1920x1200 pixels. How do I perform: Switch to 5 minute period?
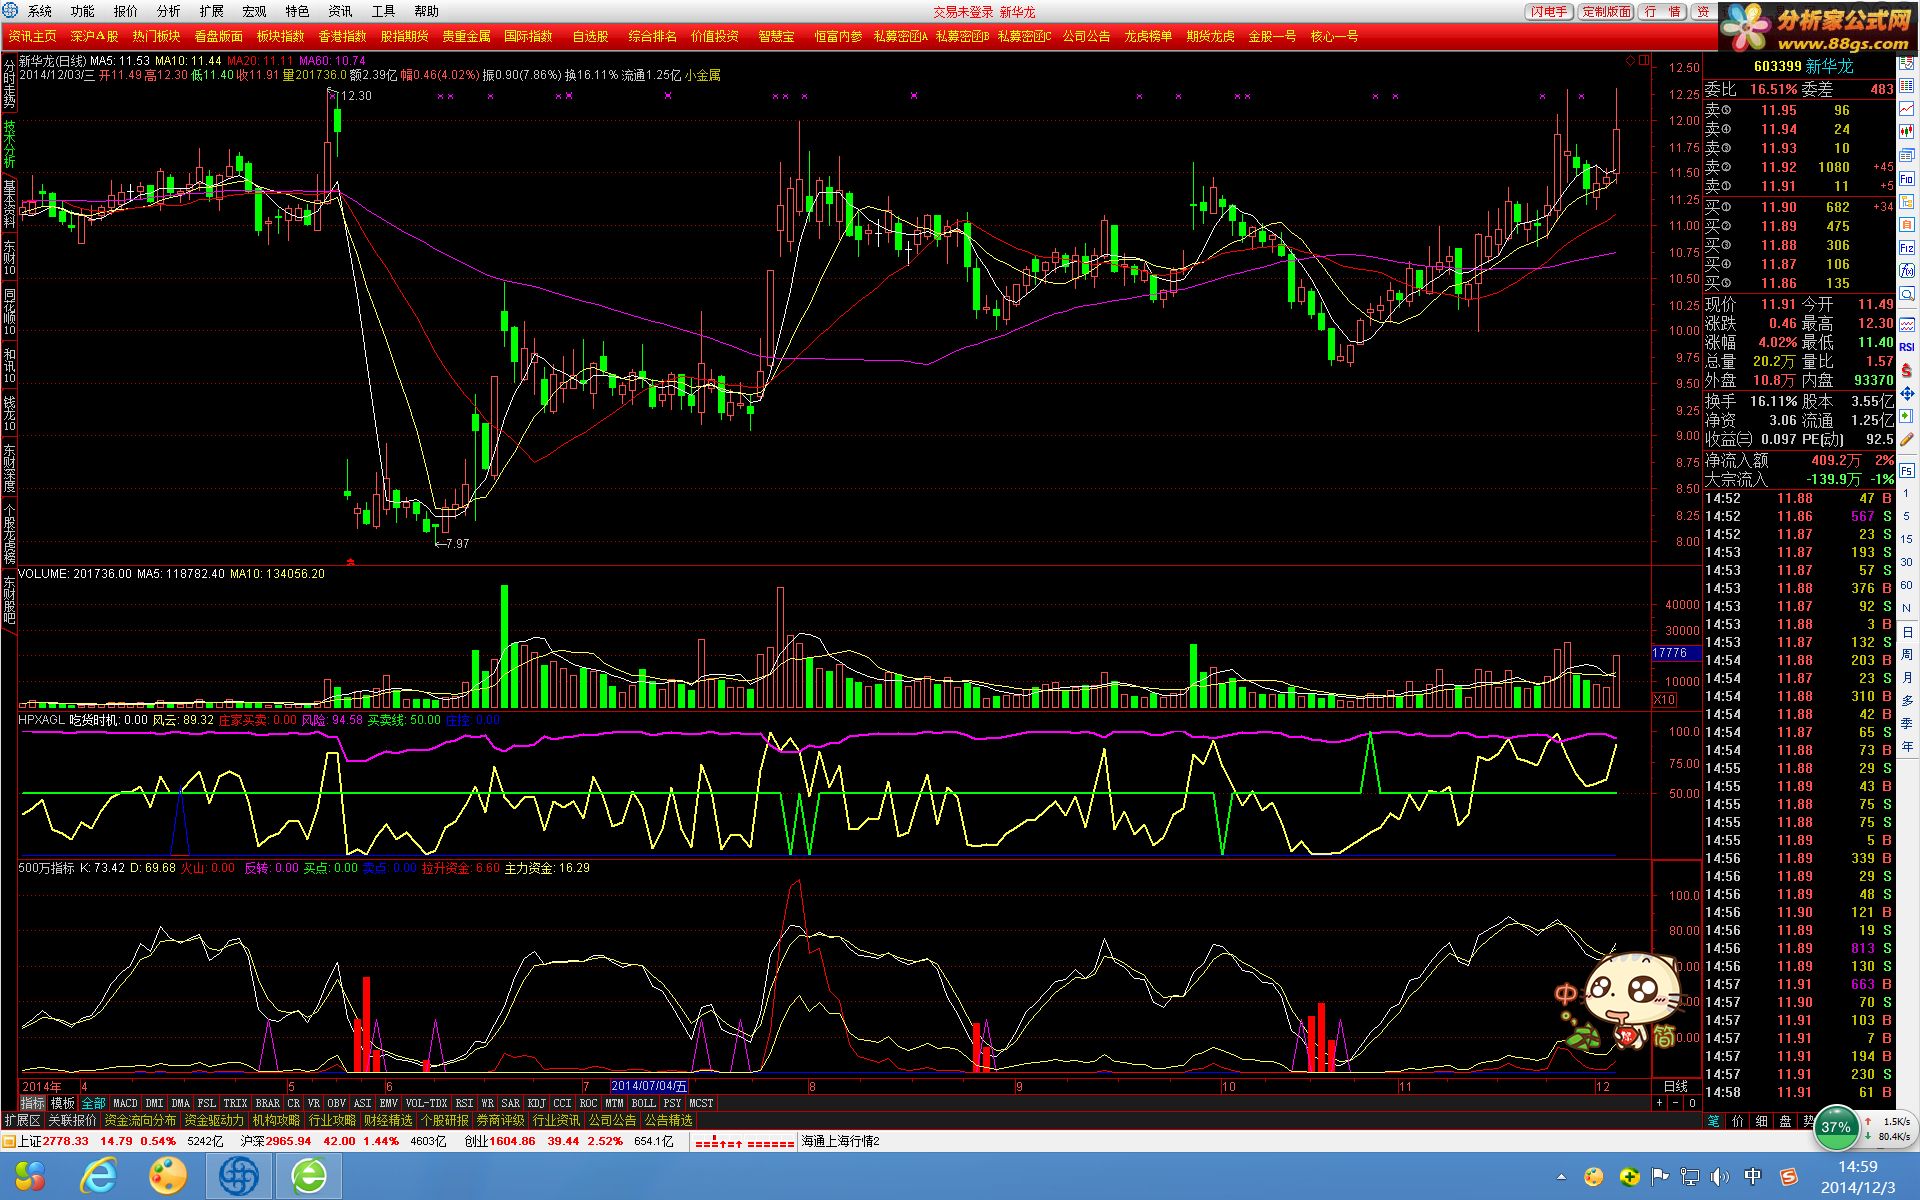point(1907,516)
